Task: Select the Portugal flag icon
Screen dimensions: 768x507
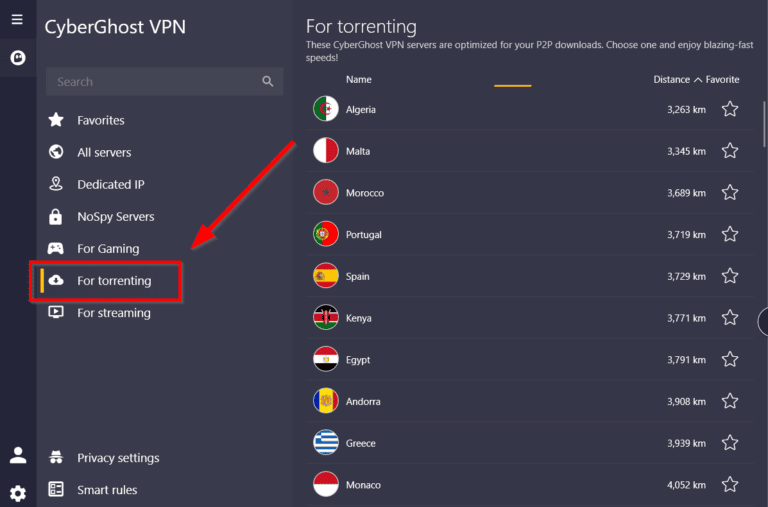Action: pyautogui.click(x=326, y=234)
